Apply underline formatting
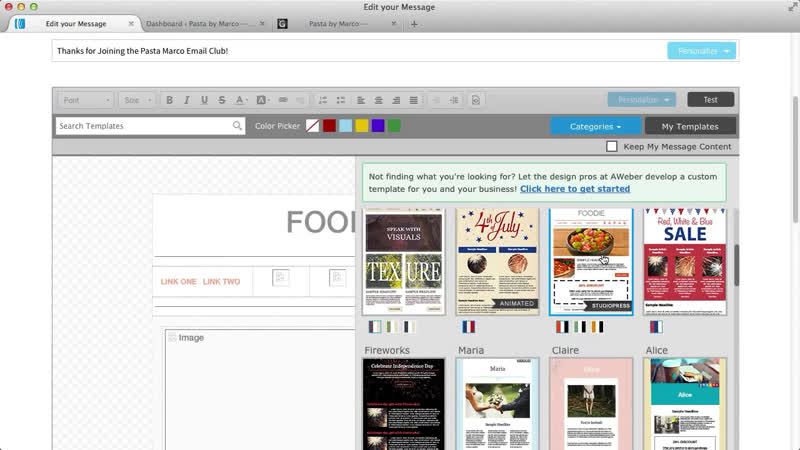 [204, 100]
